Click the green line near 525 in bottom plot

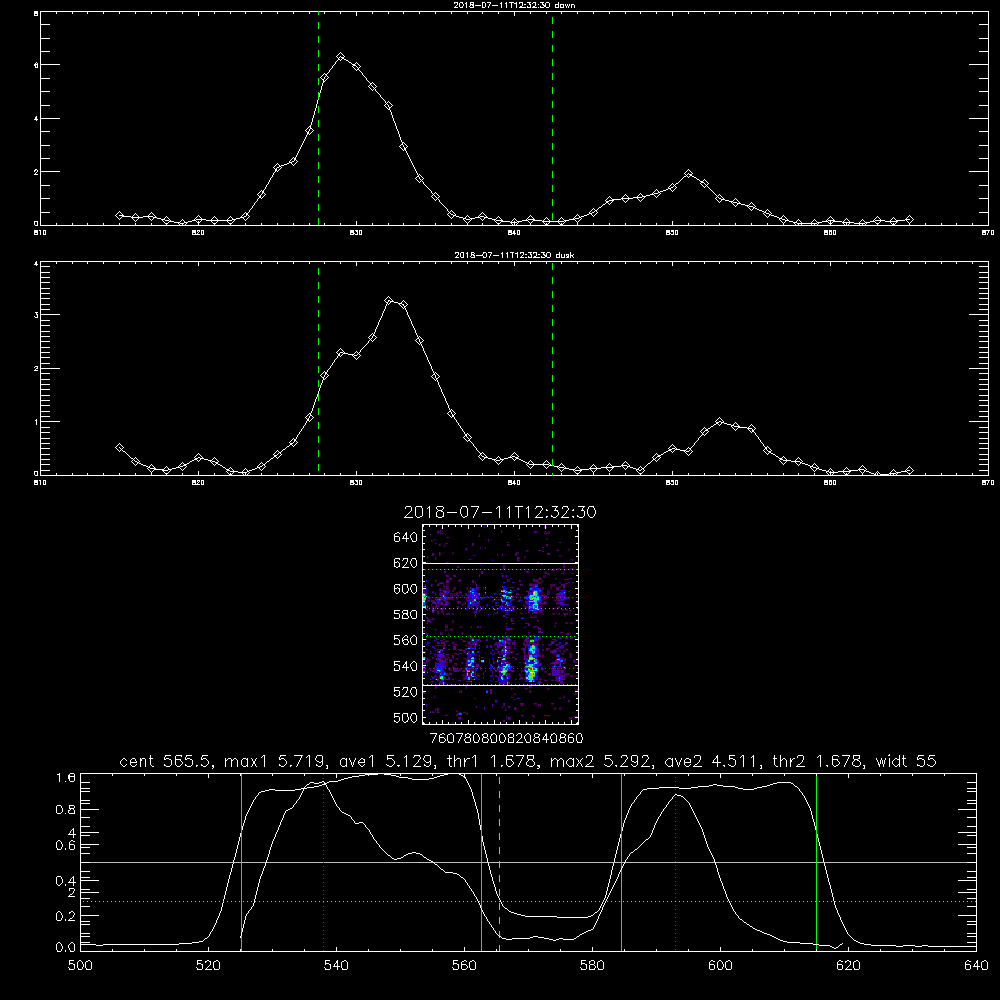coord(242,861)
